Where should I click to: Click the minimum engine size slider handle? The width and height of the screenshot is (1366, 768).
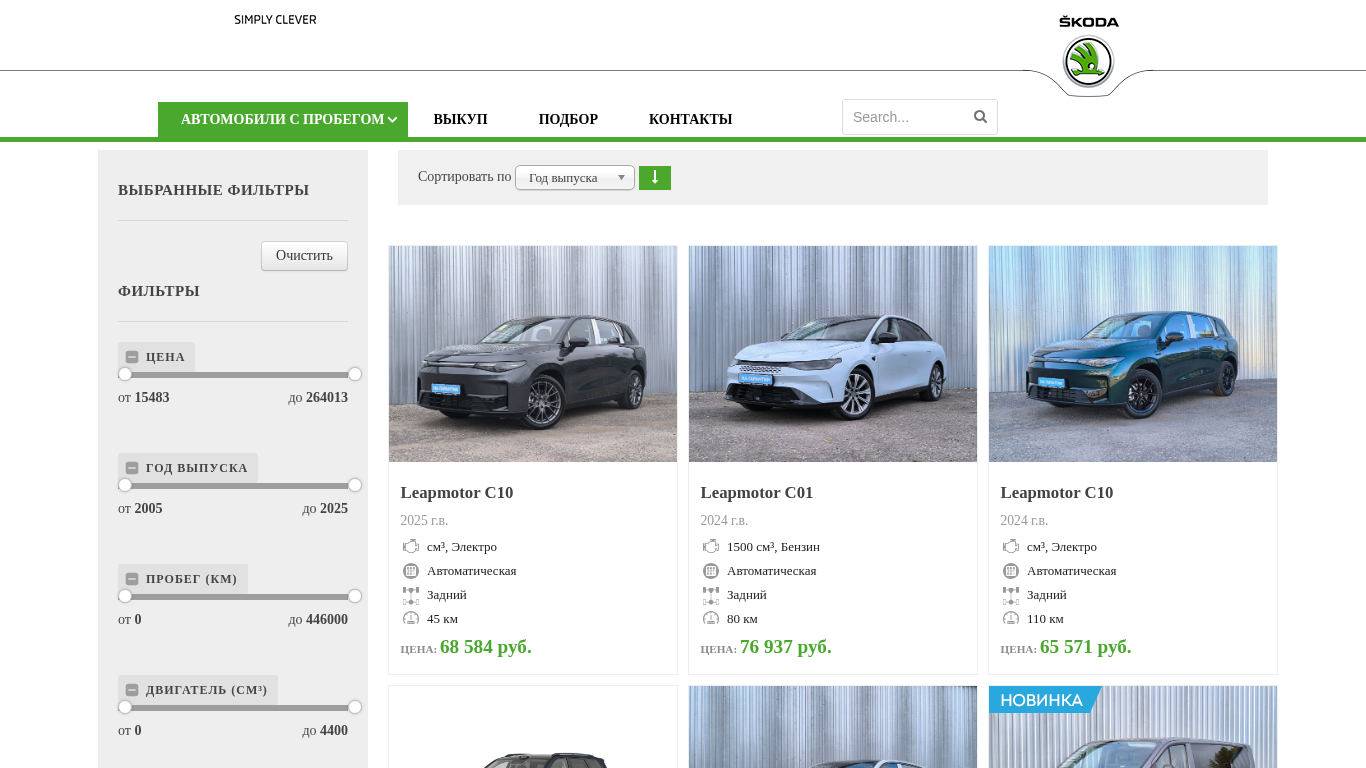coord(125,707)
